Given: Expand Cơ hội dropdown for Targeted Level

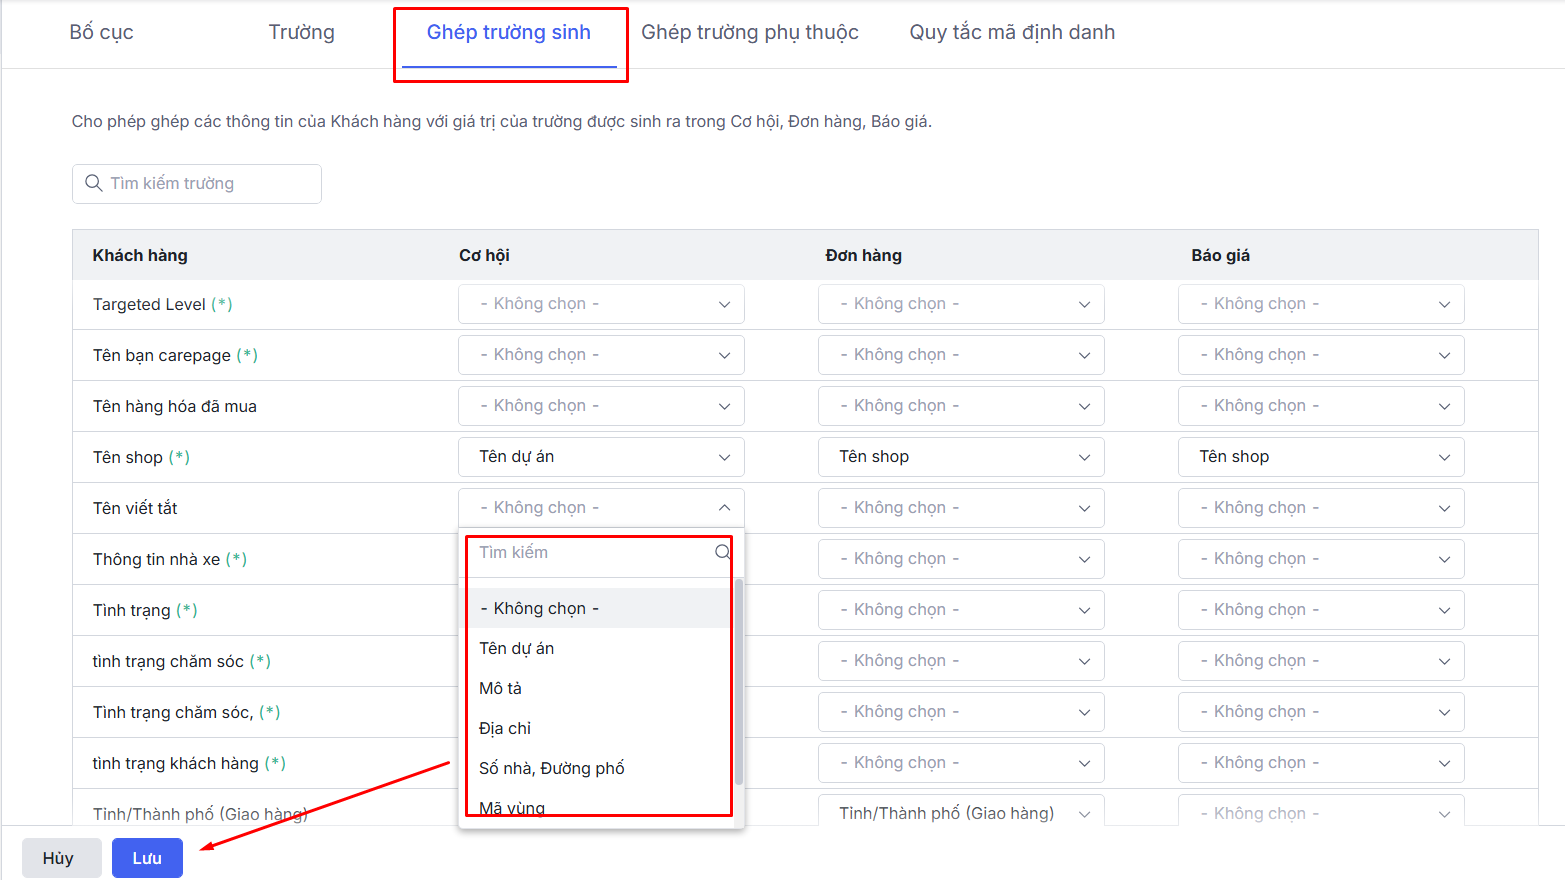Looking at the screenshot, I should pyautogui.click(x=601, y=304).
